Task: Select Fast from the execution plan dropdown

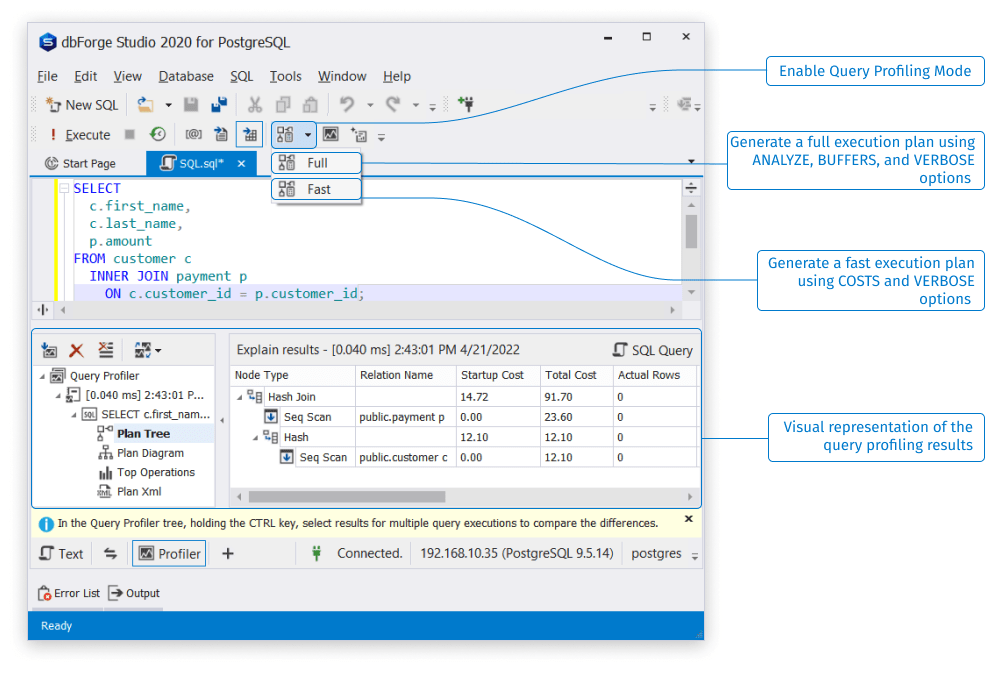Action: (316, 189)
